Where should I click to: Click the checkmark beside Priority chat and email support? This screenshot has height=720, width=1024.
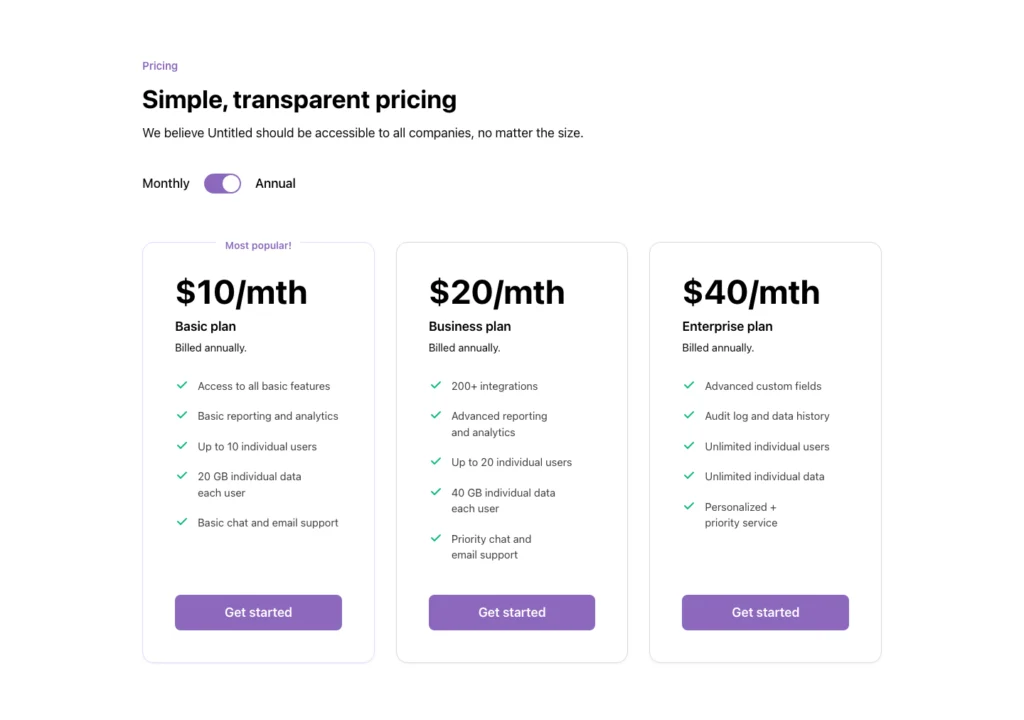coord(437,538)
